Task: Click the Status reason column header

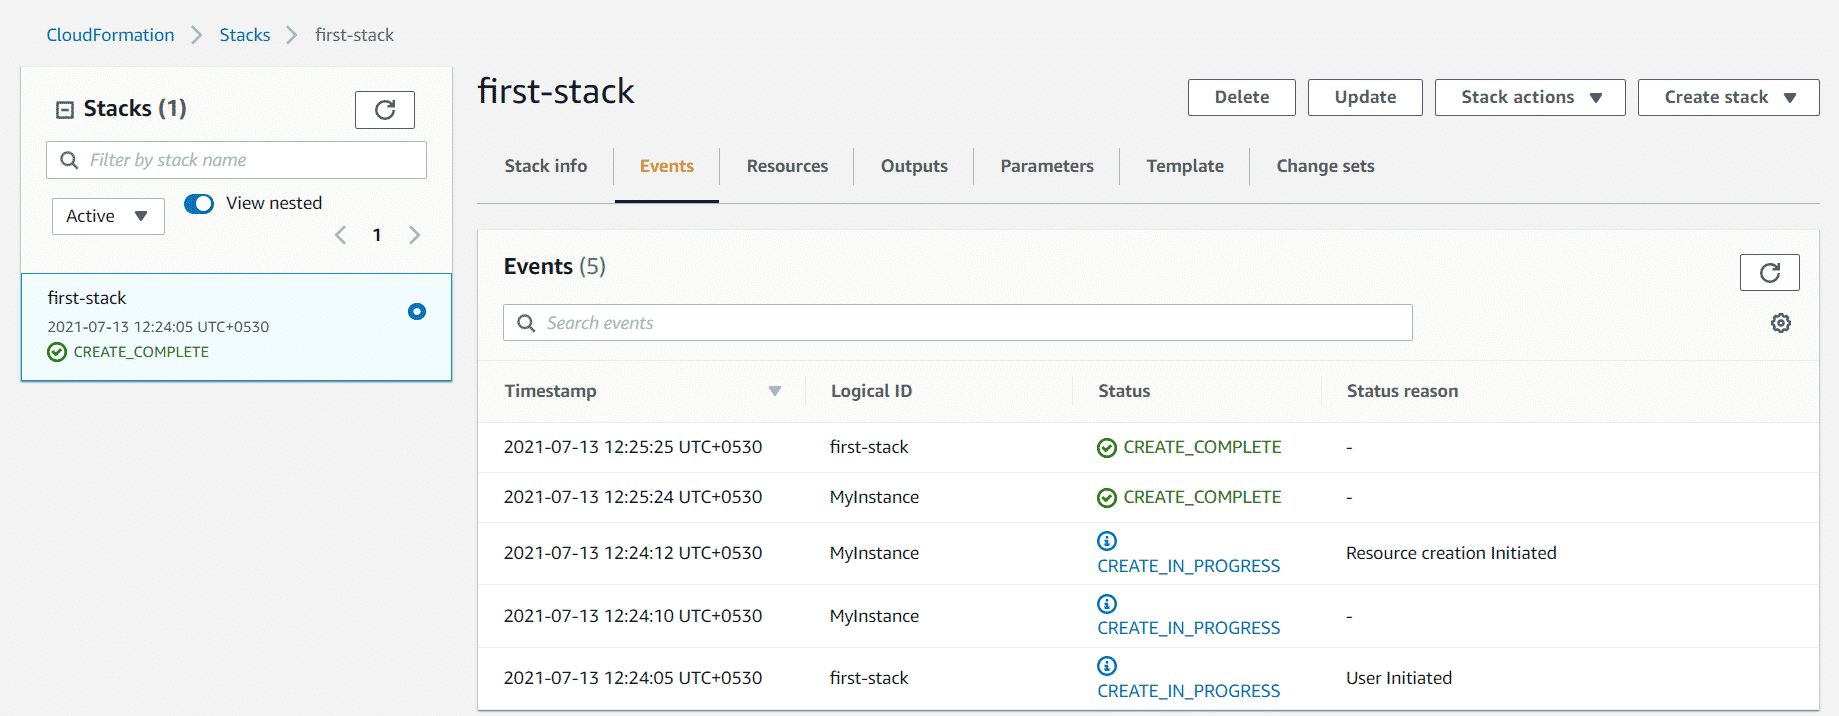Action: click(1402, 391)
